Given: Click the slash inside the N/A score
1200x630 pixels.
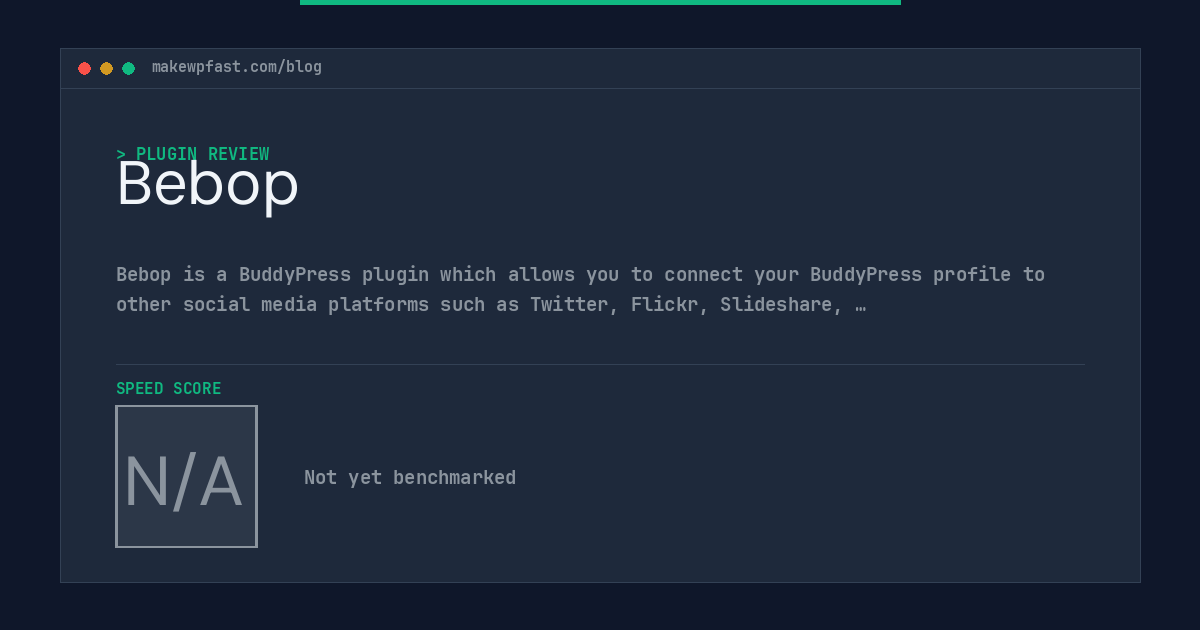Looking at the screenshot, I should click(x=185, y=482).
